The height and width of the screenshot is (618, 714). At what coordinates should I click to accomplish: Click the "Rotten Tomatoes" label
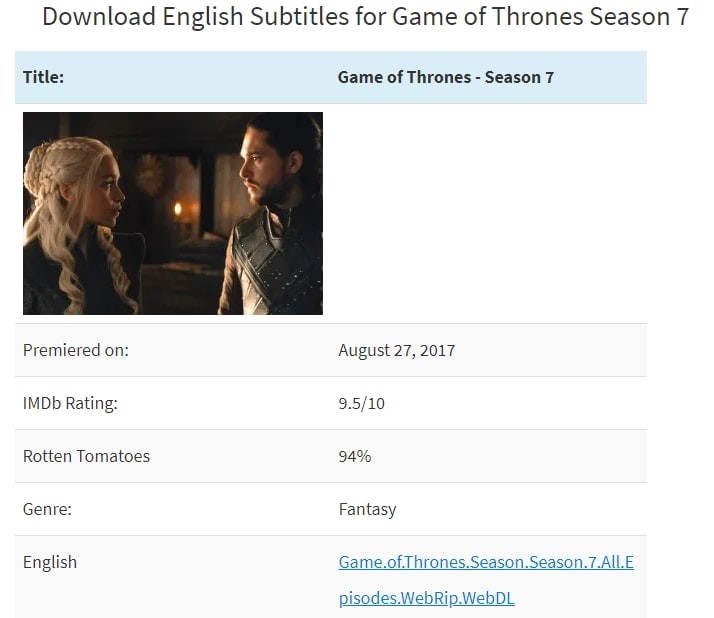point(86,456)
